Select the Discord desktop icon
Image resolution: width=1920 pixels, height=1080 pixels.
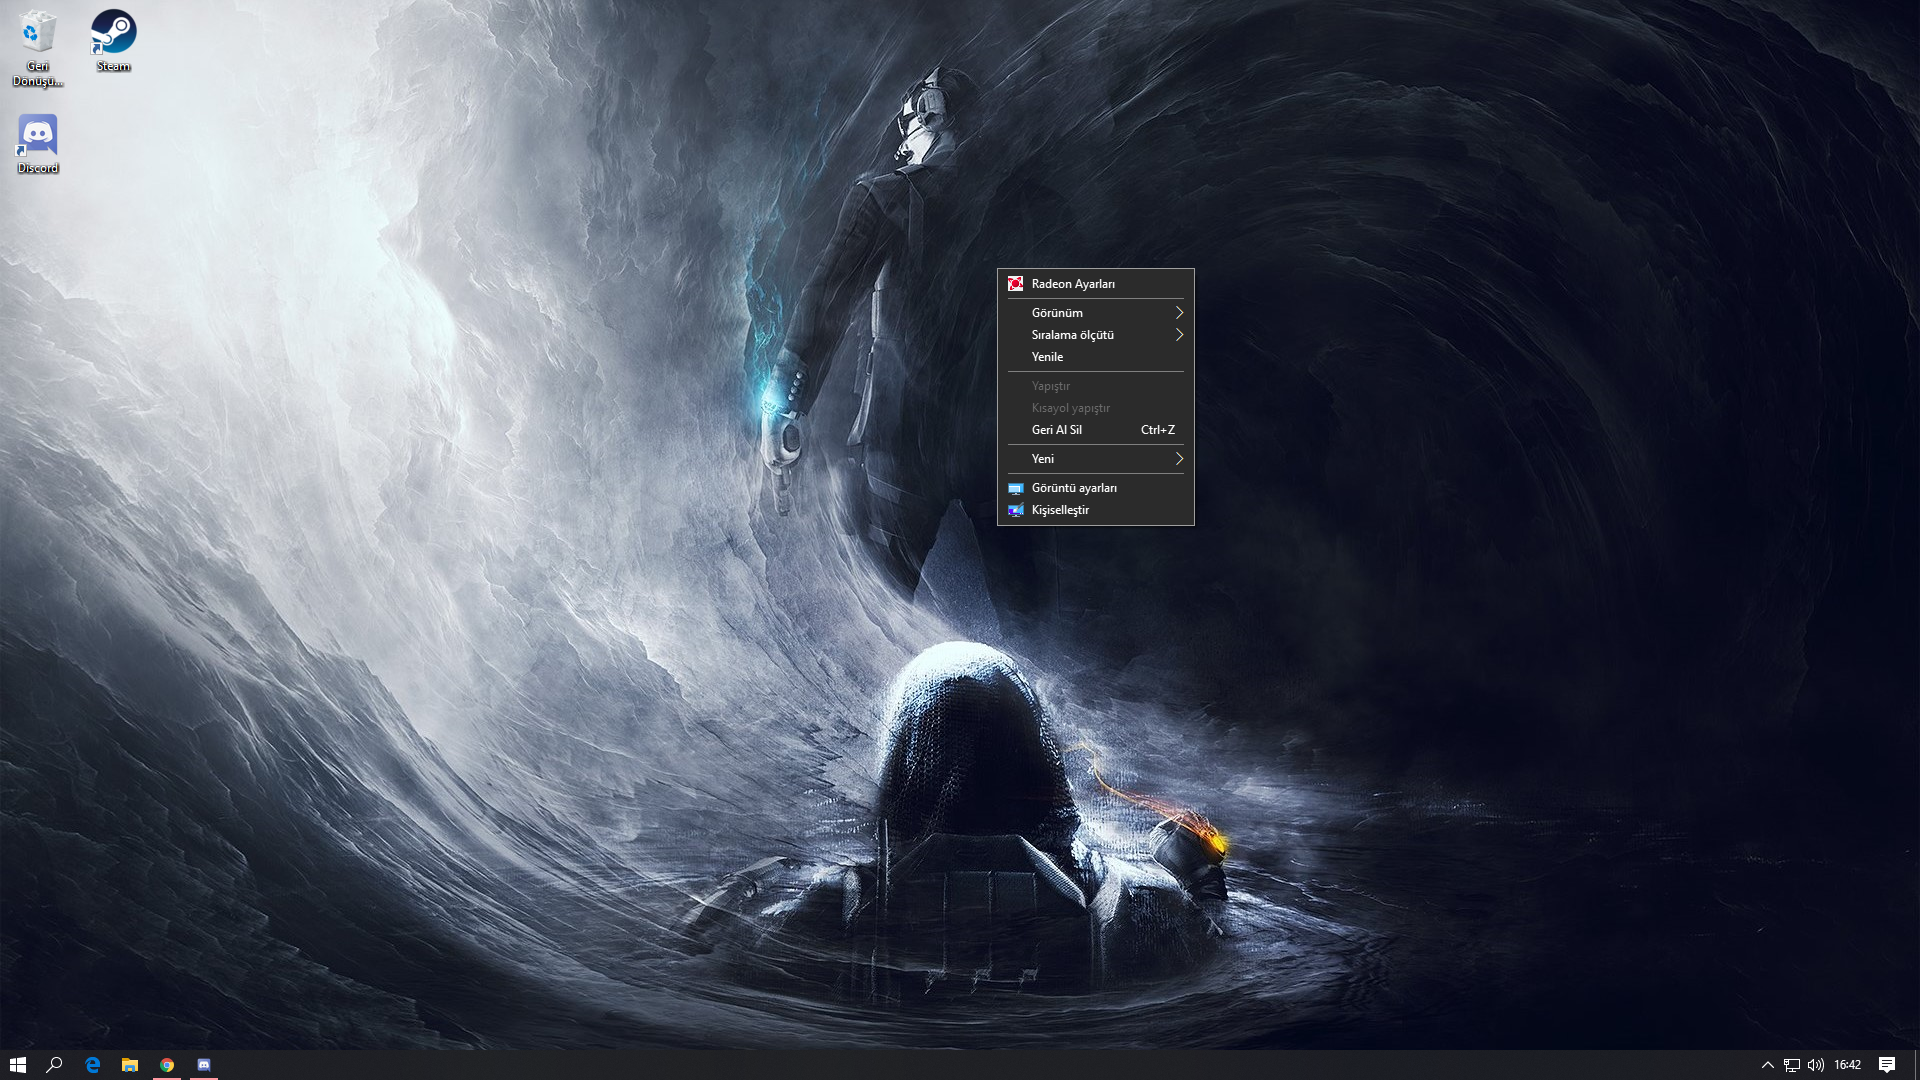click(x=38, y=138)
